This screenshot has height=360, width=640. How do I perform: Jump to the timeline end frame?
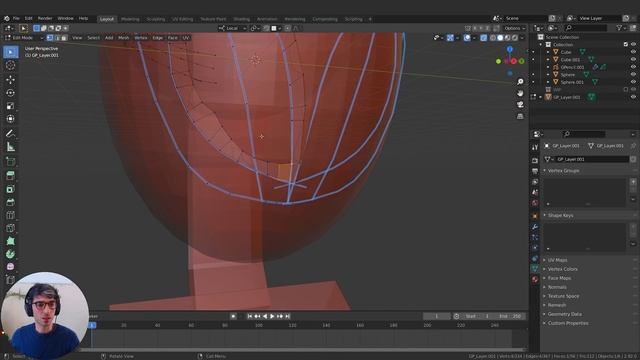tap(287, 316)
